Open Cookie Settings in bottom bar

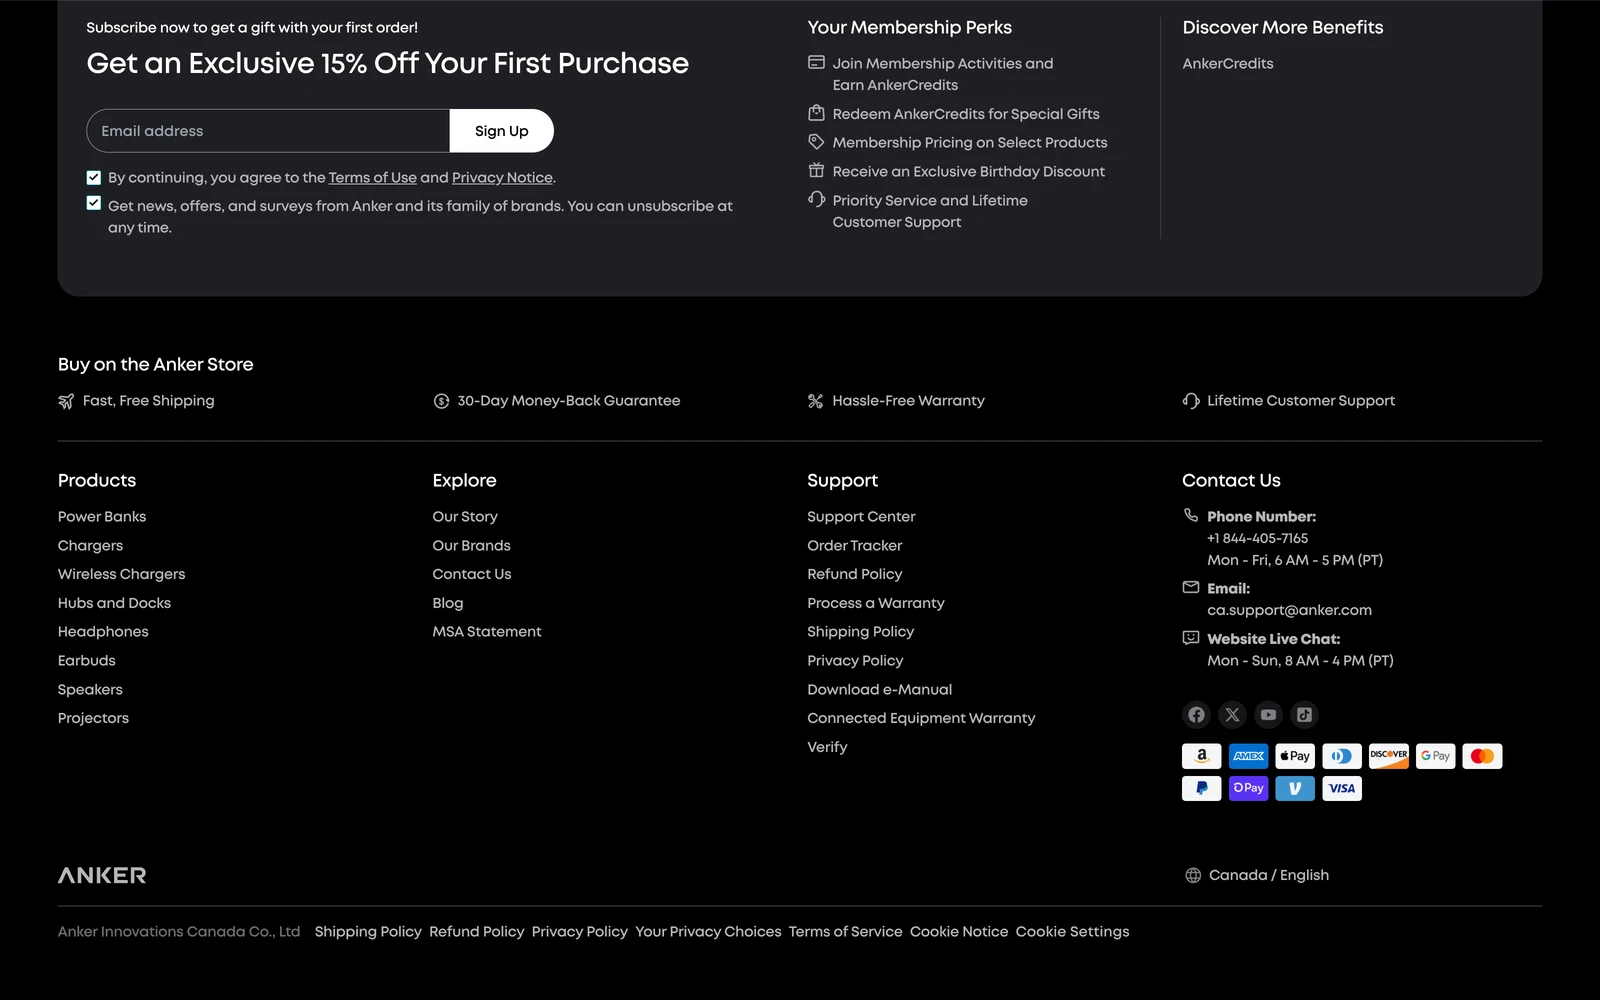(1072, 932)
